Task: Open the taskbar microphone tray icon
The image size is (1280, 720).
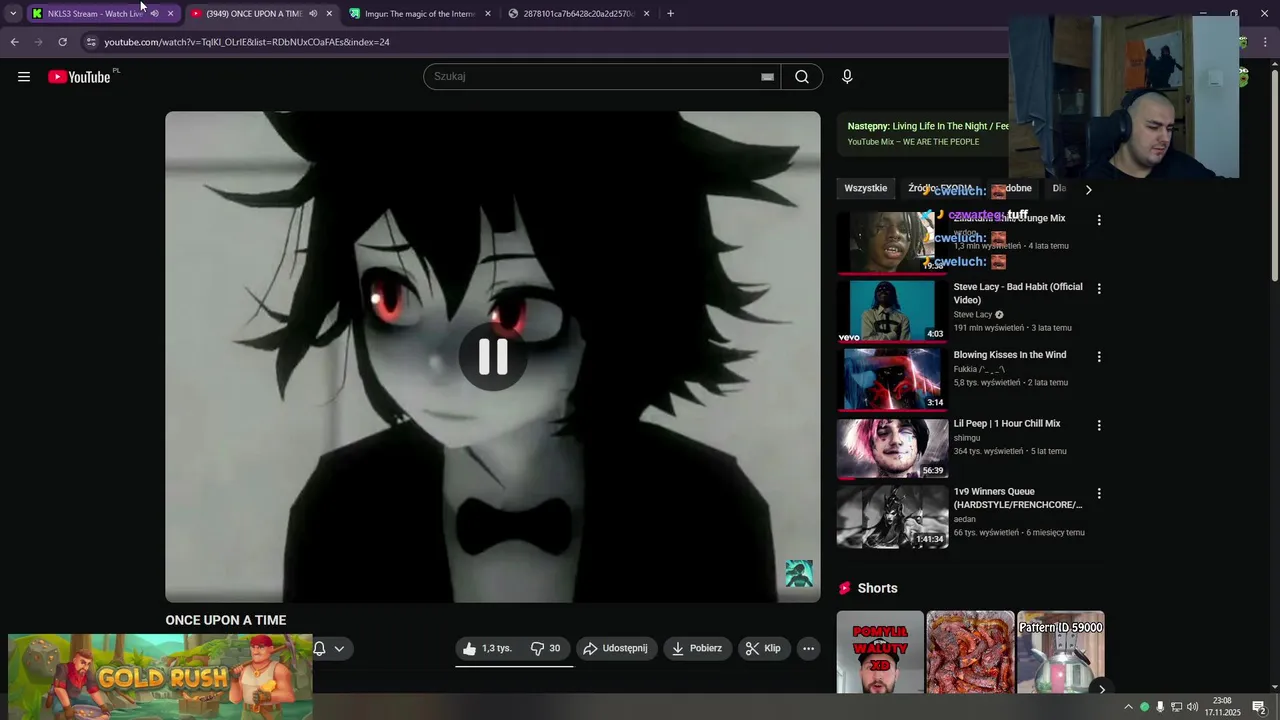Action: 1160,707
